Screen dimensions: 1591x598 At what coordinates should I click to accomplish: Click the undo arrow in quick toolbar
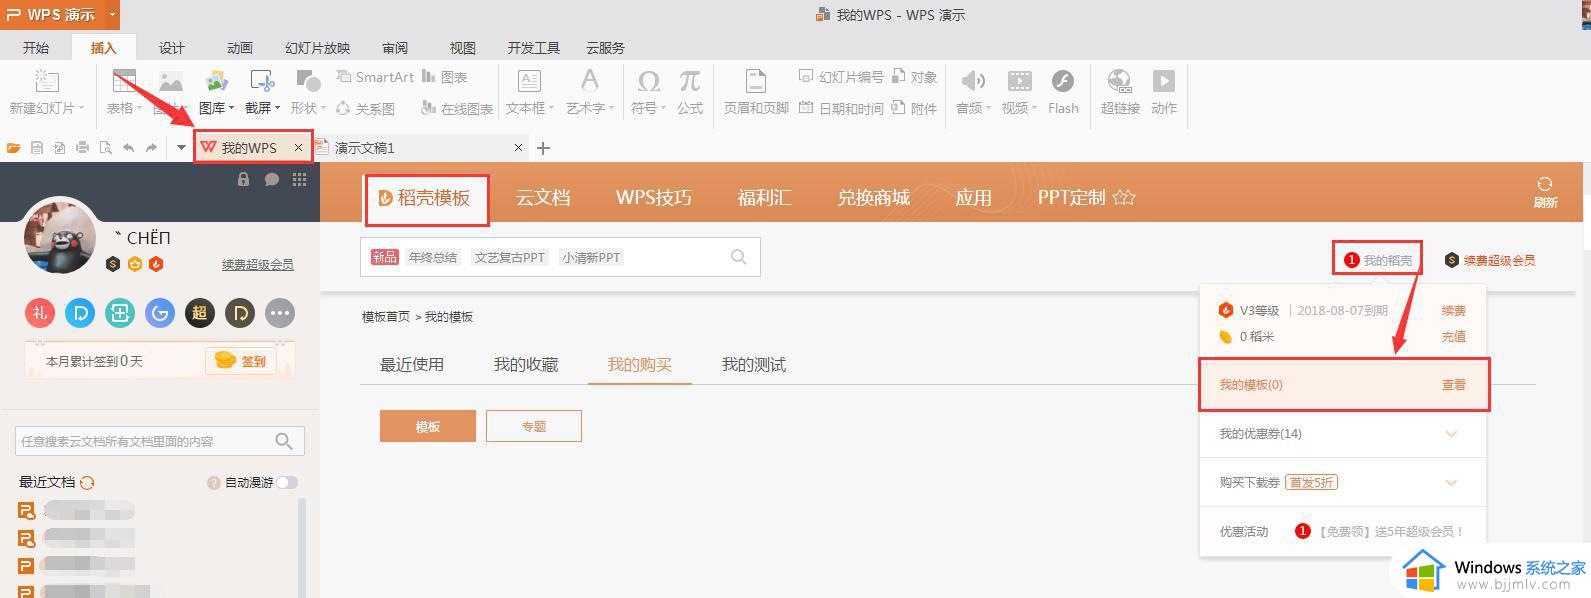click(128, 148)
